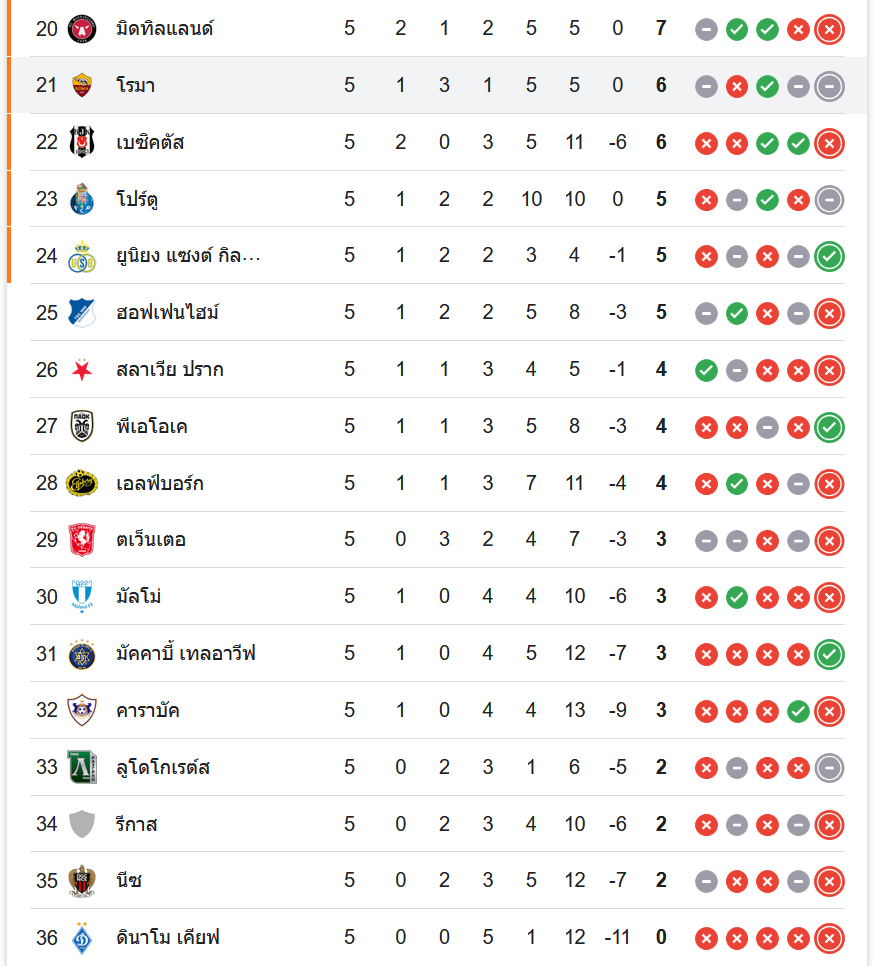Viewport: 873px width, 966px height.
Task: Select the มัลโม่ team name
Action: click(x=139, y=597)
